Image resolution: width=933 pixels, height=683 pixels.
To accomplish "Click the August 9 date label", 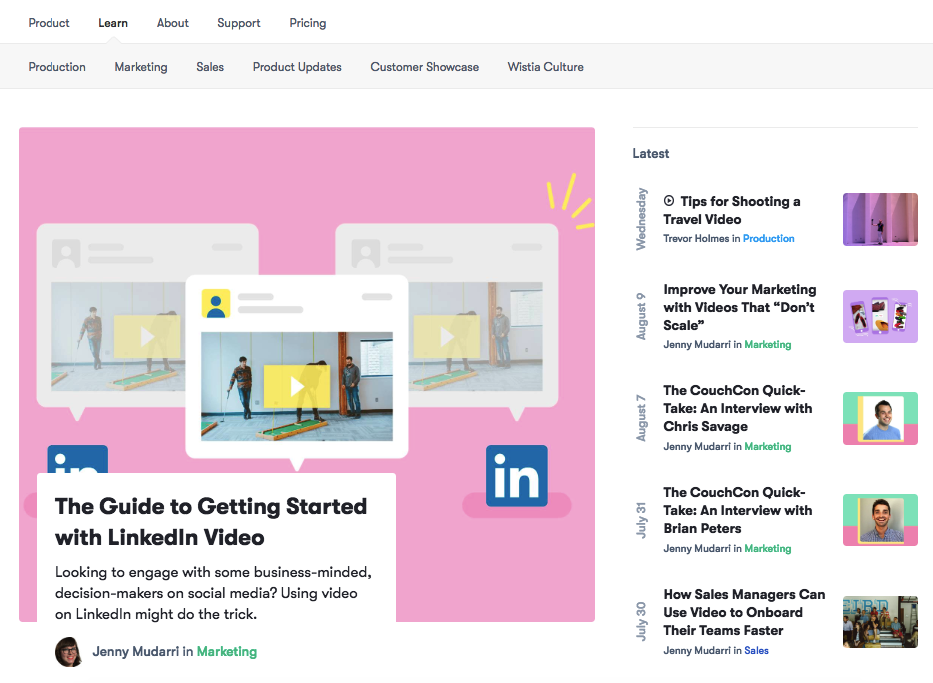I will pos(641,317).
